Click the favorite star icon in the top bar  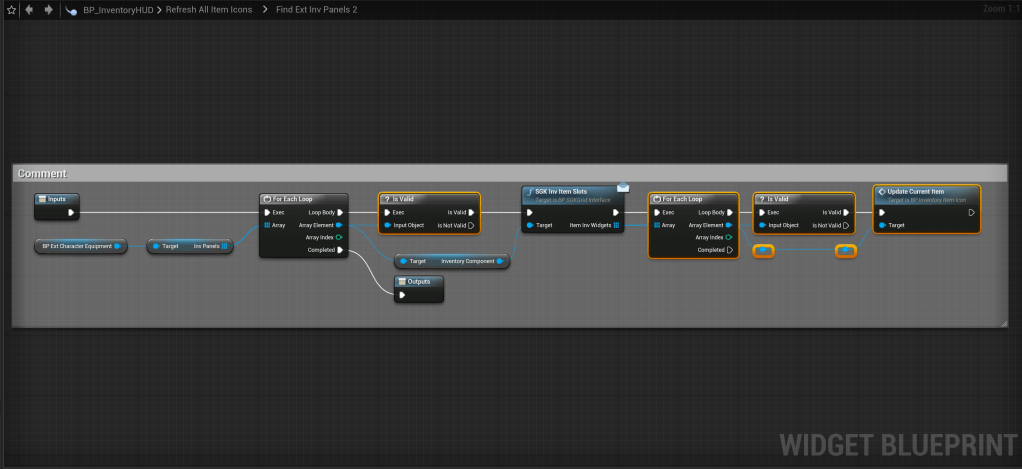tap(11, 9)
